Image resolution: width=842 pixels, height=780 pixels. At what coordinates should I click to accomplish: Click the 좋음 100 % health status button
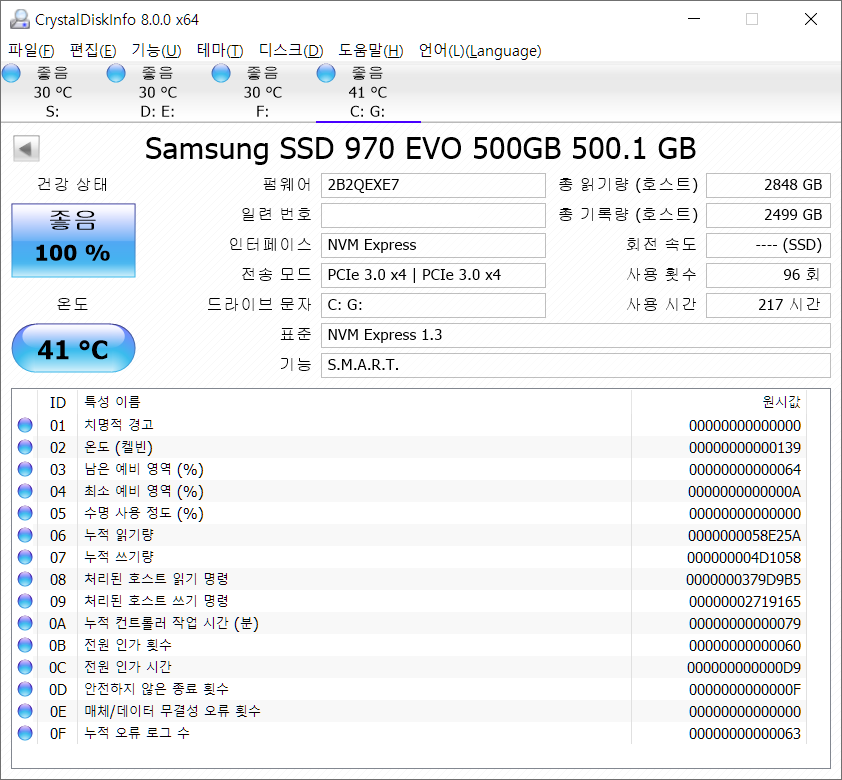click(74, 240)
